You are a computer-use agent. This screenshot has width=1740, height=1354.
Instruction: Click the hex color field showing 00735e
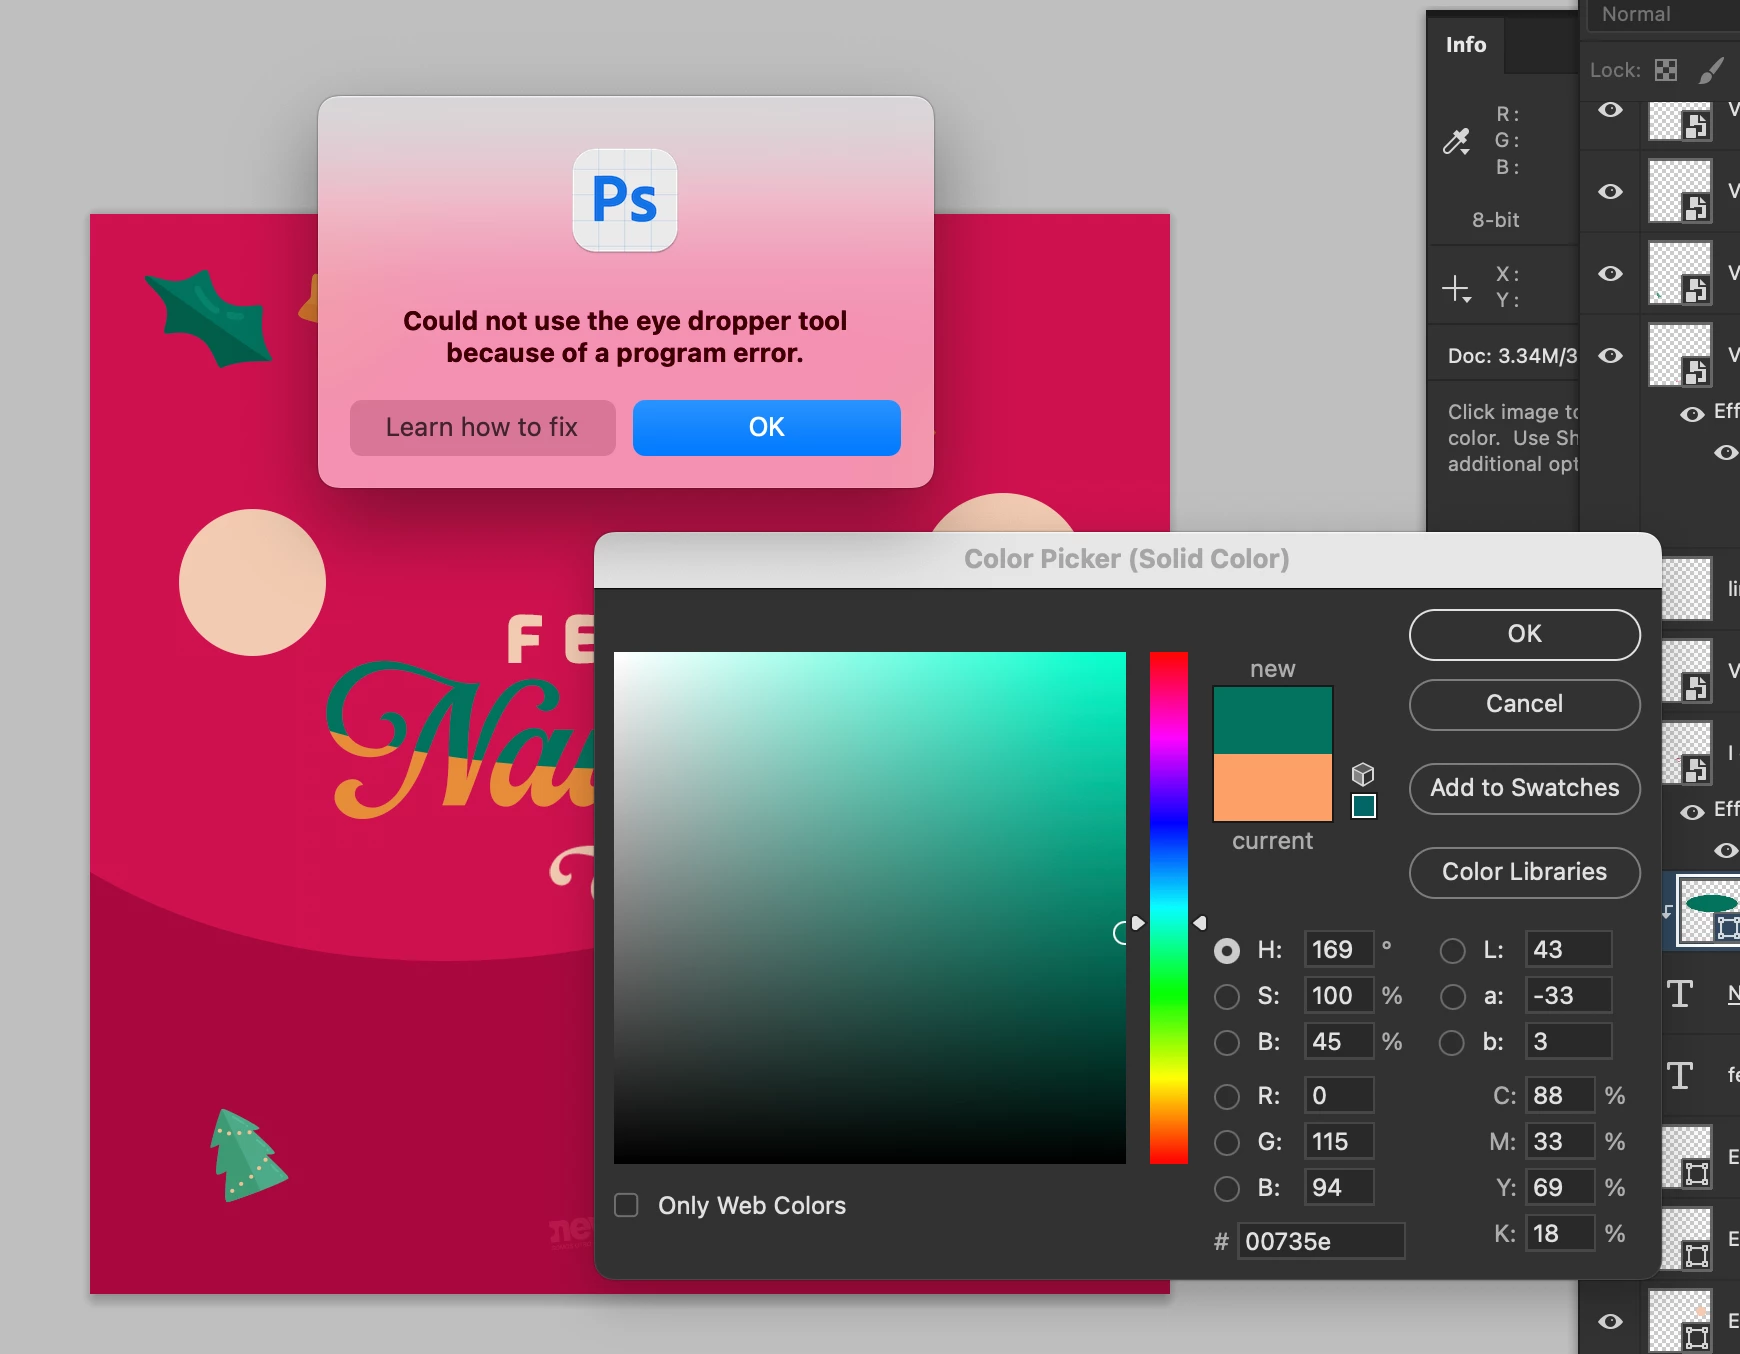(1321, 1242)
